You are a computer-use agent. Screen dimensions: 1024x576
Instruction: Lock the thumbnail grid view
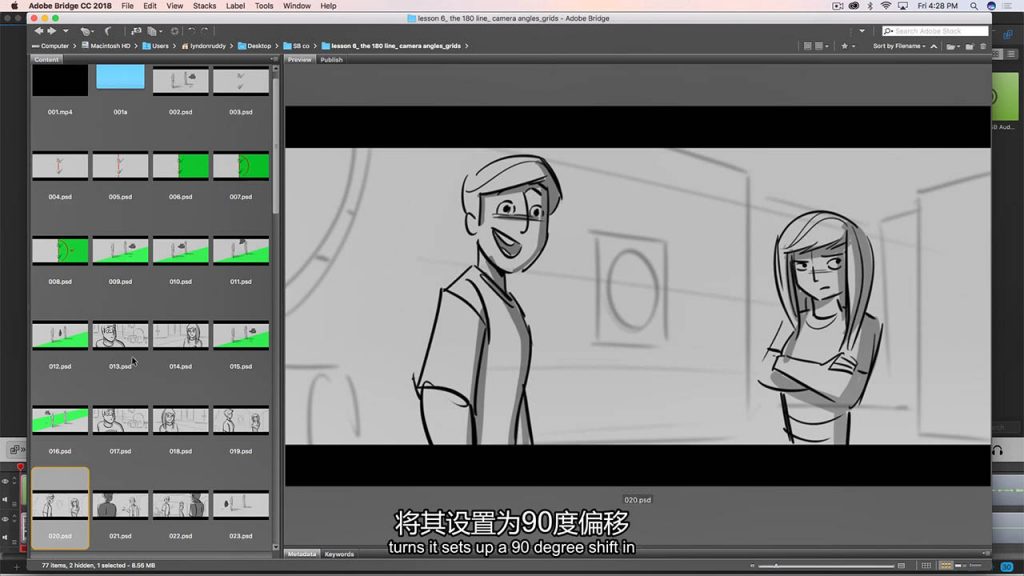point(926,566)
